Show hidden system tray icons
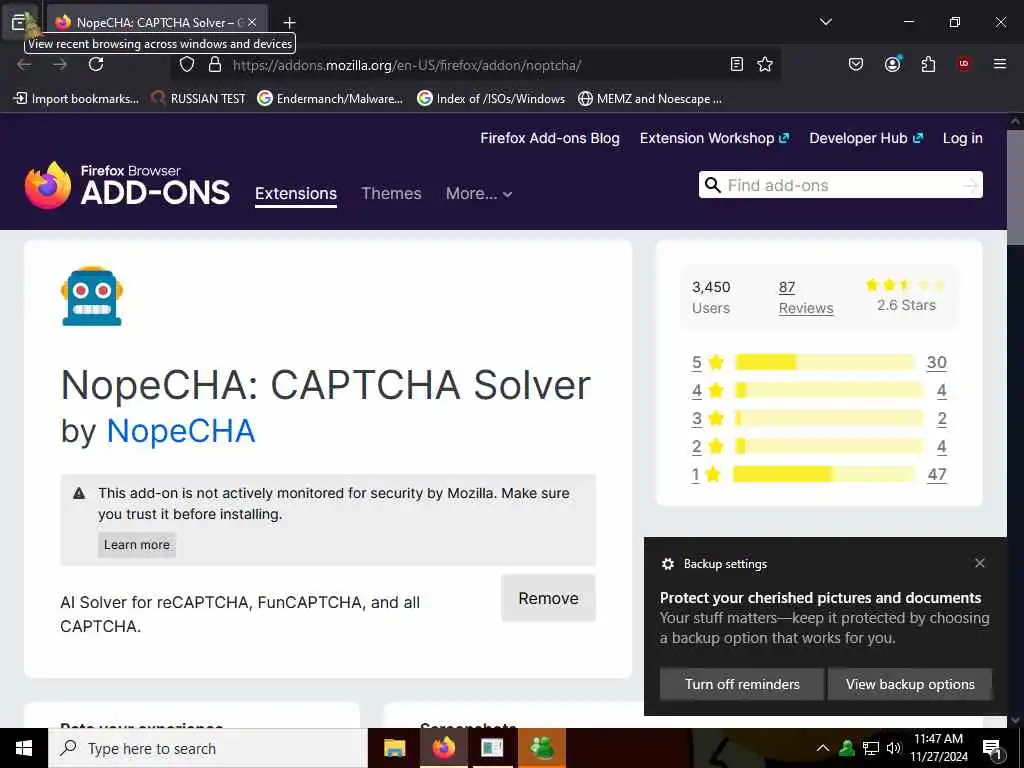 (x=823, y=748)
